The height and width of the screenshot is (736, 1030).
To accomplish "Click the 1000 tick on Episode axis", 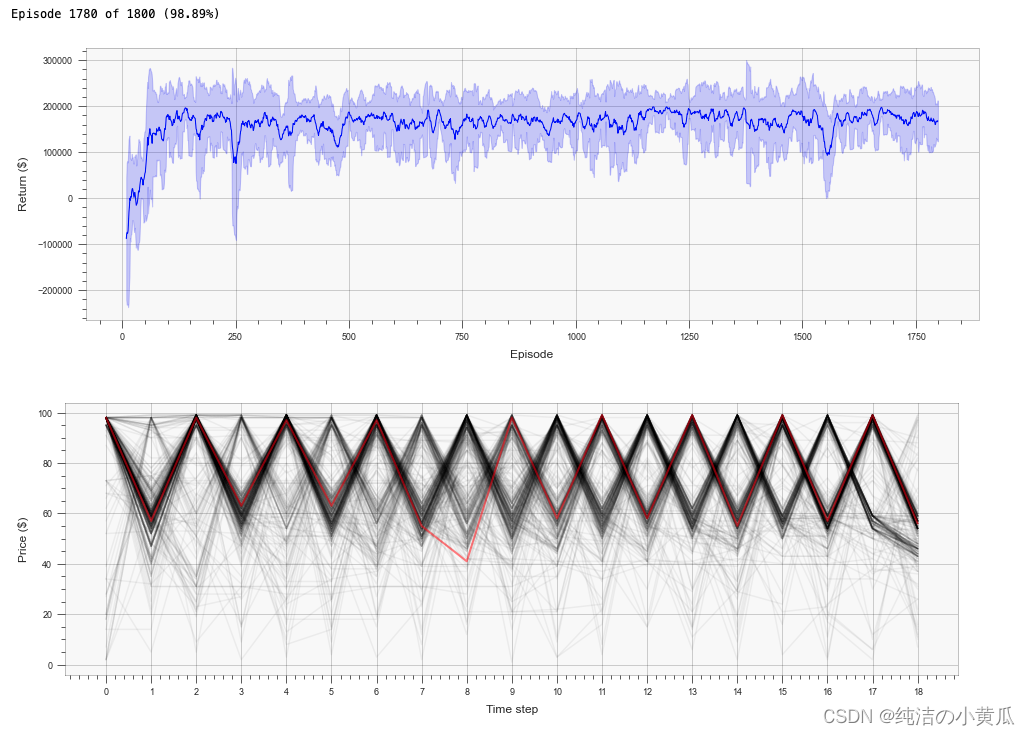I will click(x=576, y=336).
